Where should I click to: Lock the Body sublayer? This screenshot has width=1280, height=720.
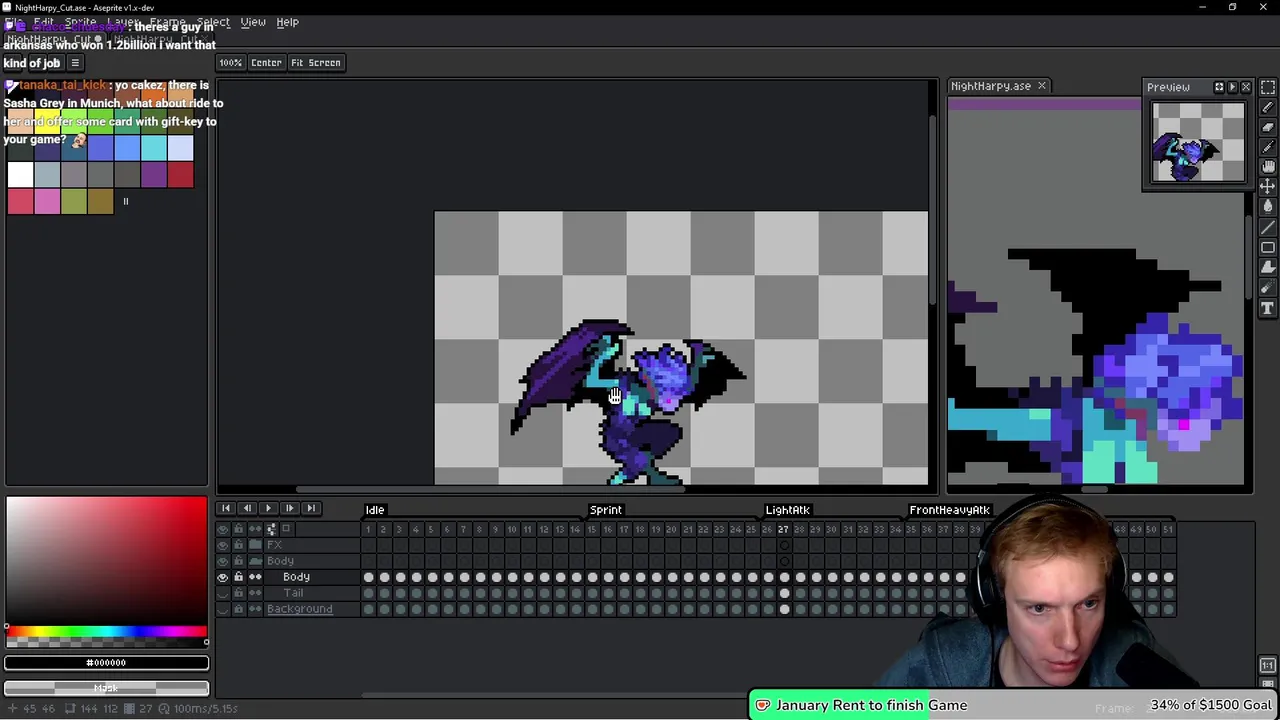point(239,577)
